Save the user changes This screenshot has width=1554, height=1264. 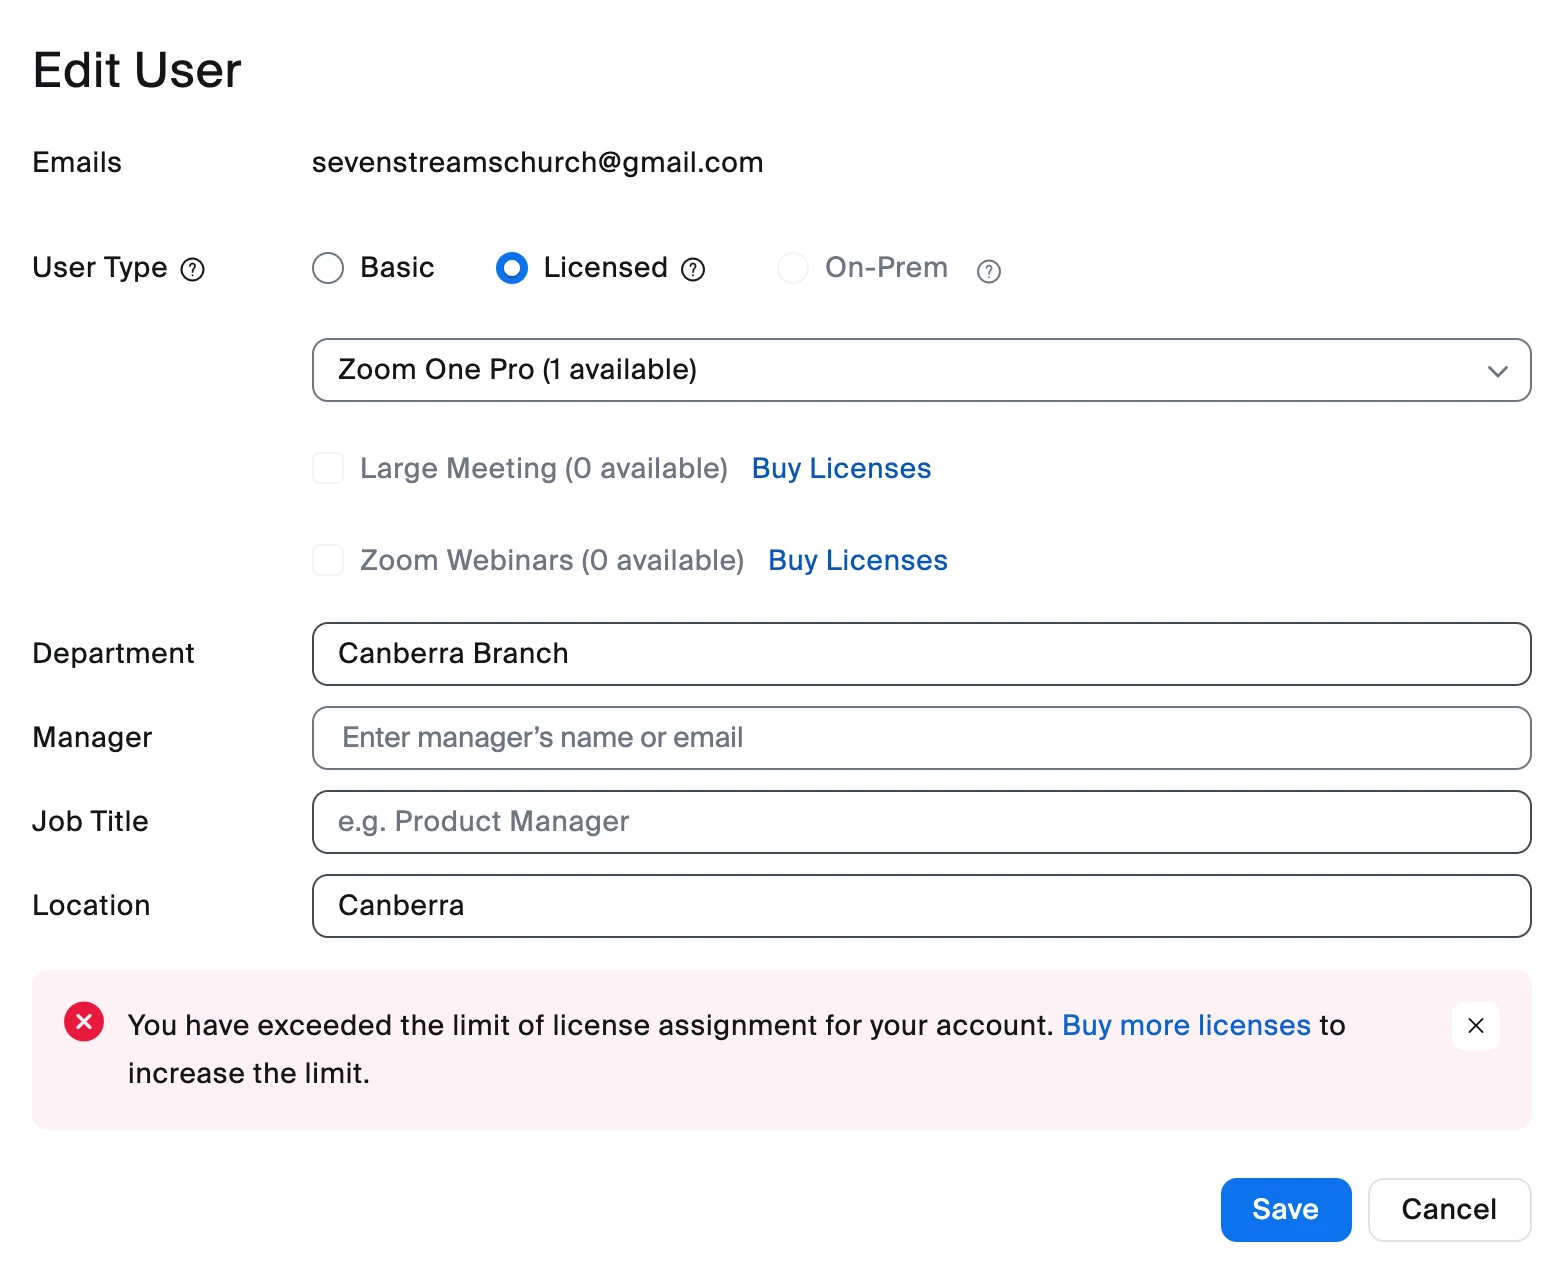[1285, 1209]
